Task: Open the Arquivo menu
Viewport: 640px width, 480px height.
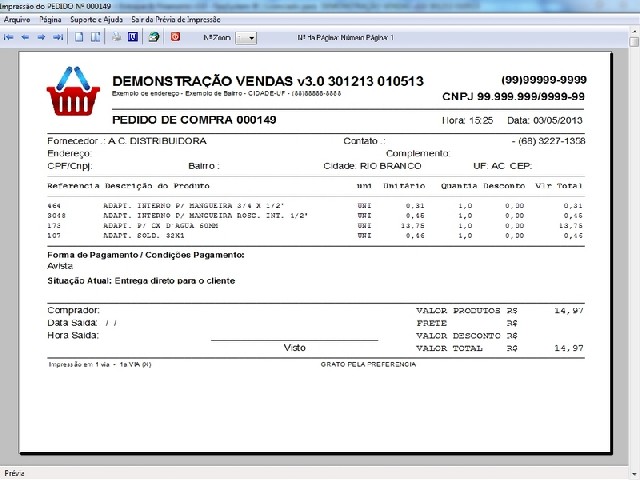Action: point(18,19)
